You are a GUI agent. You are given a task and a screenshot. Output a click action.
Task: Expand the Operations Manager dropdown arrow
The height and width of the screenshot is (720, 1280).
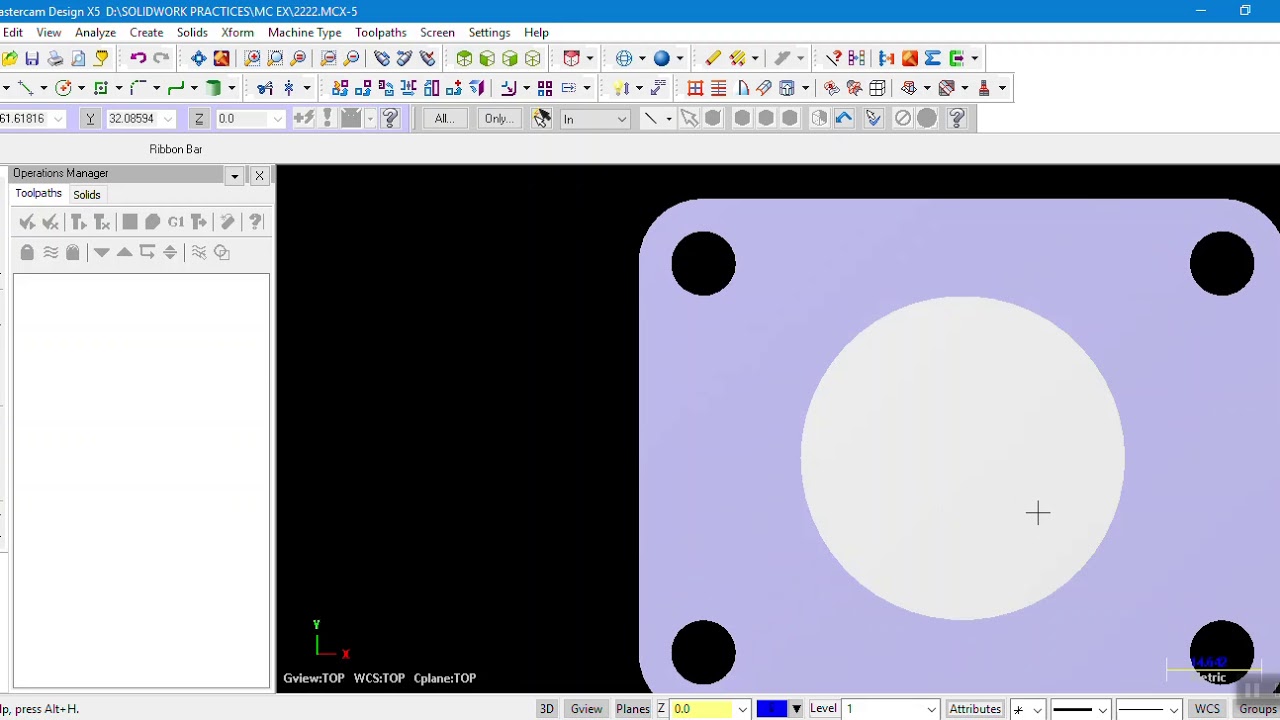pos(234,175)
